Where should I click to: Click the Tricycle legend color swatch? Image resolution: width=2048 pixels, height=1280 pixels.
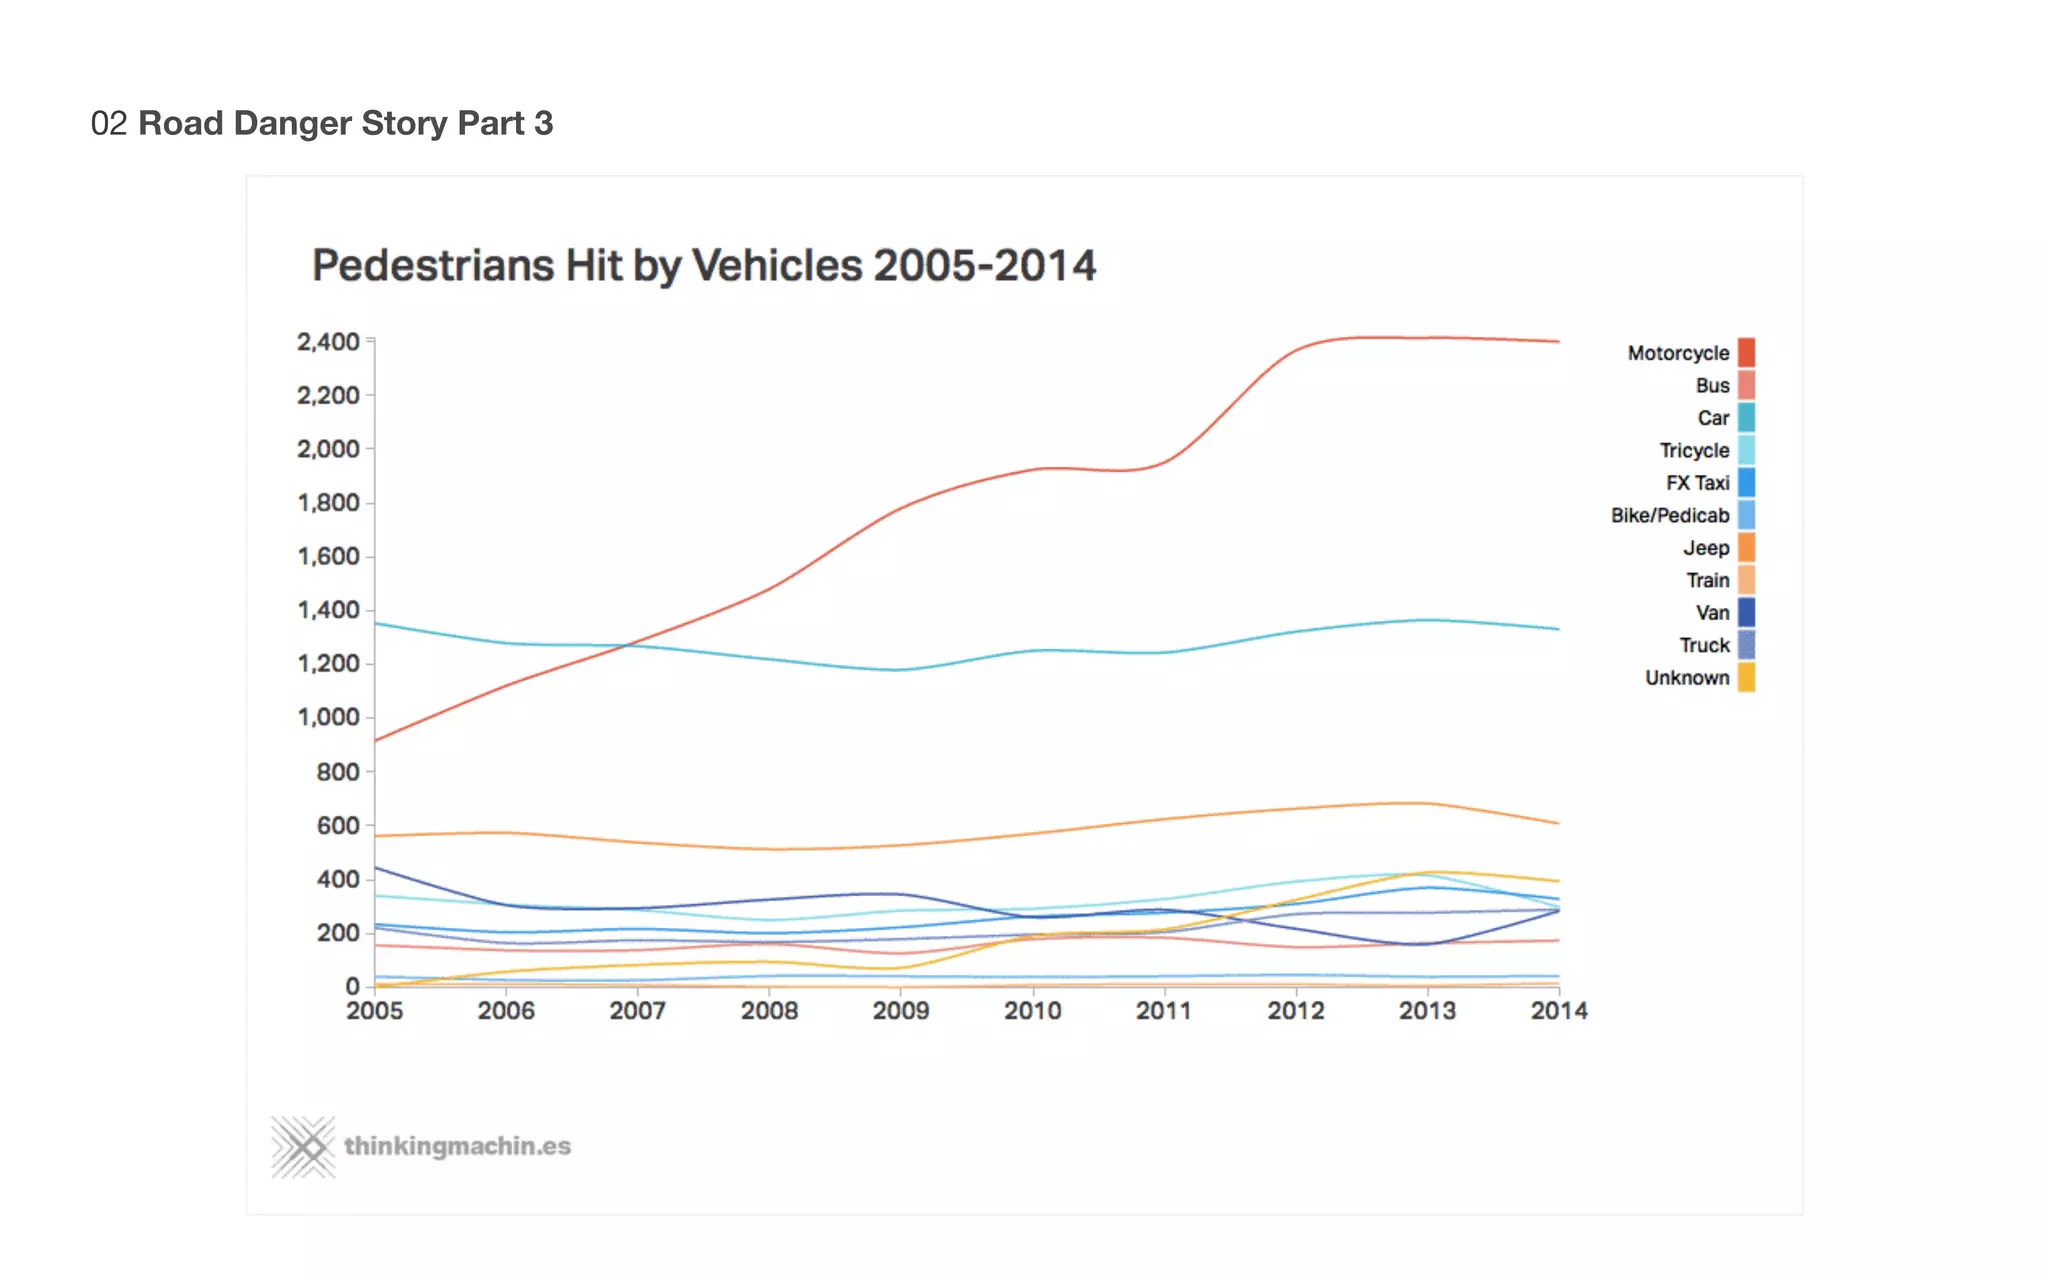(1746, 450)
